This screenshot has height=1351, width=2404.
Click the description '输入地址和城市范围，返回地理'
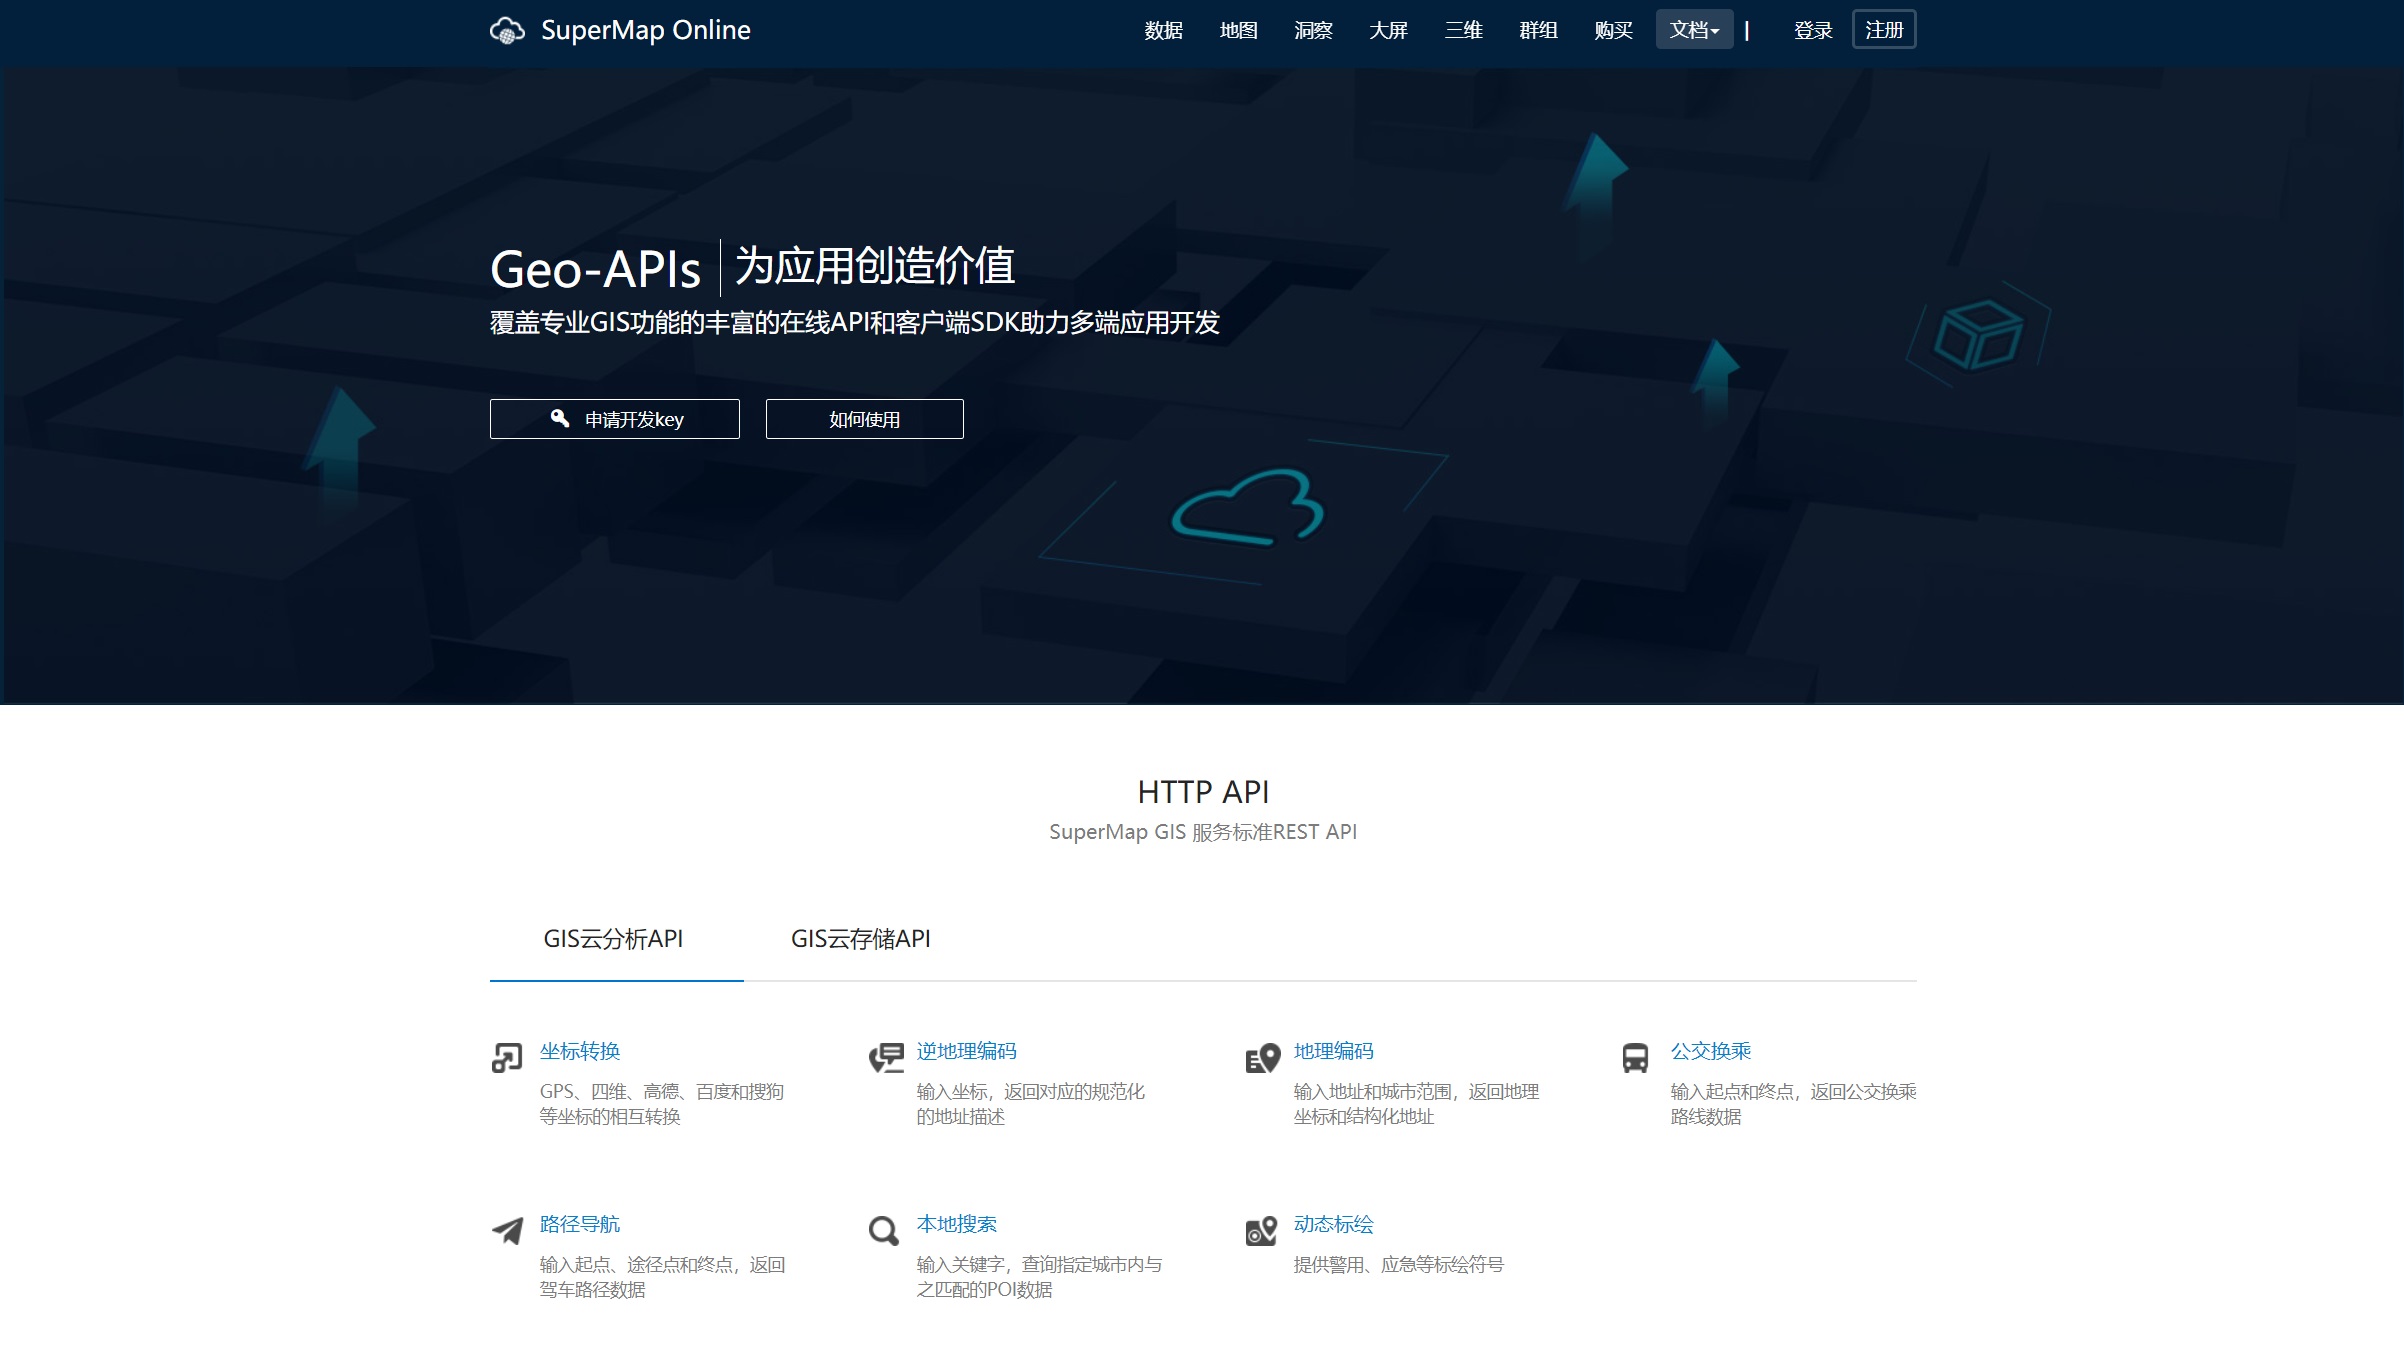coord(1416,1104)
